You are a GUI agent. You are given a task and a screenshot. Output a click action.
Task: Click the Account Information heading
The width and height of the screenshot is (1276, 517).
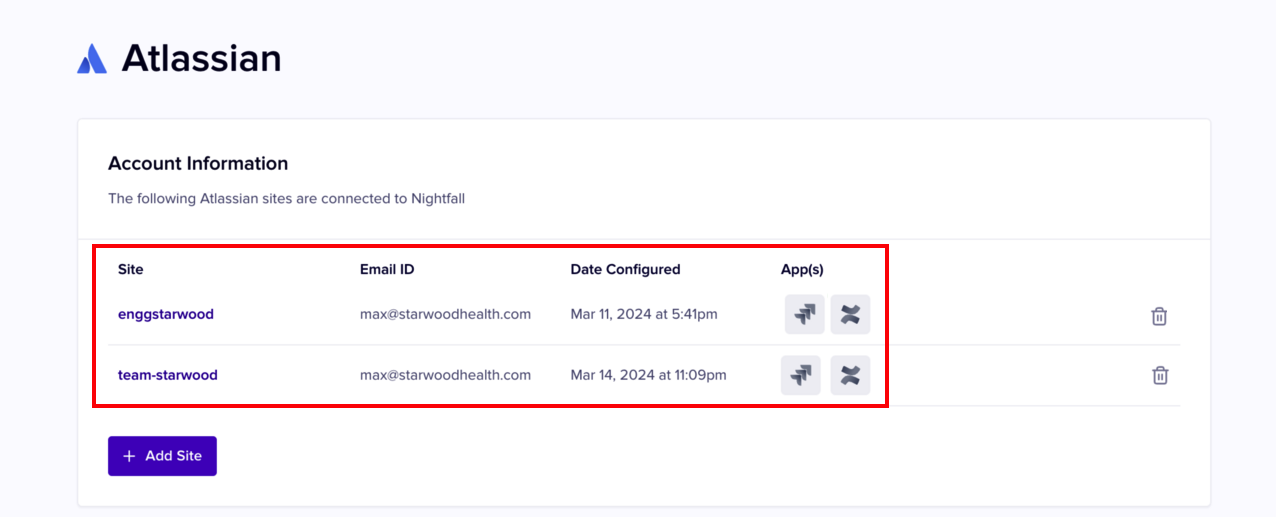point(198,164)
